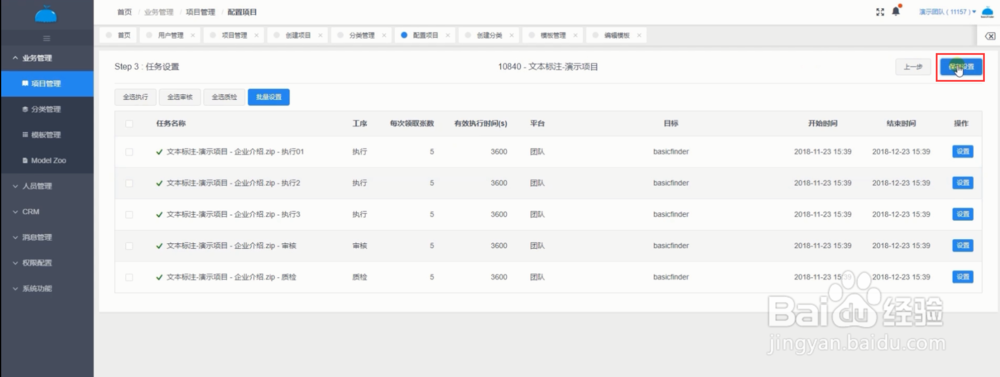Viewport: 1000px width, 377px height.
Task: Open 模板管理 in the sidebar
Action: (47, 135)
